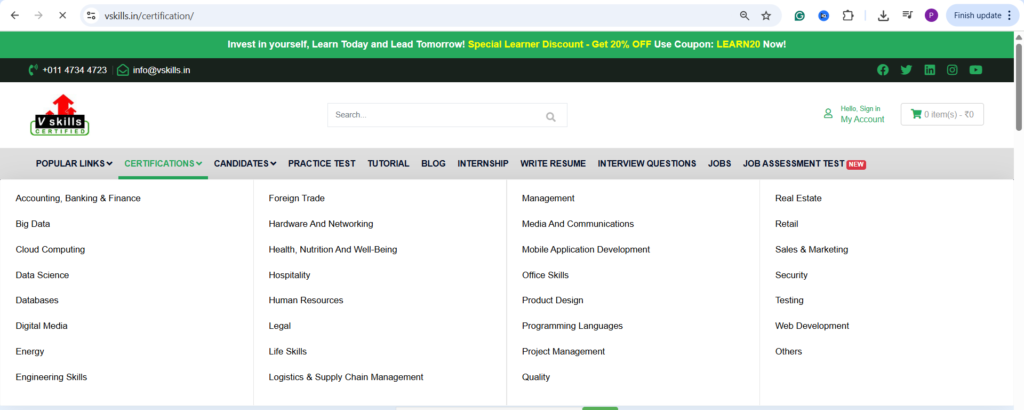Screen dimensions: 1024x410
Task: Open Vskills YouTube icon
Action: point(976,70)
